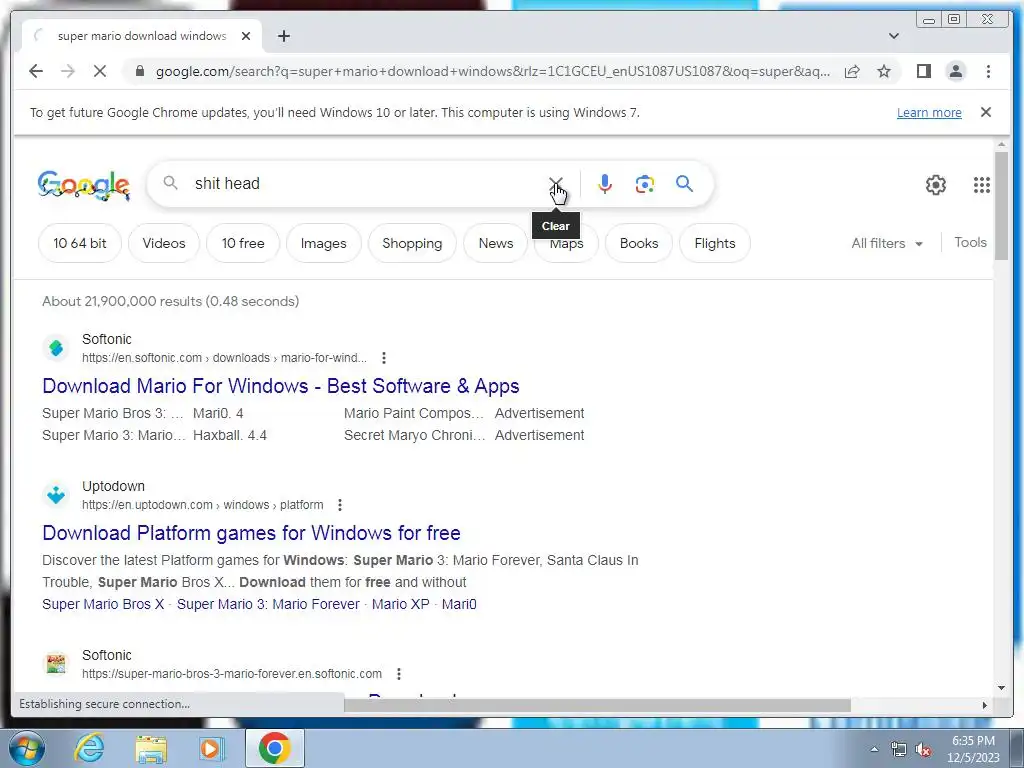This screenshot has width=1024, height=768.
Task: Select the 10 64 bit filter chip
Action: (80, 243)
